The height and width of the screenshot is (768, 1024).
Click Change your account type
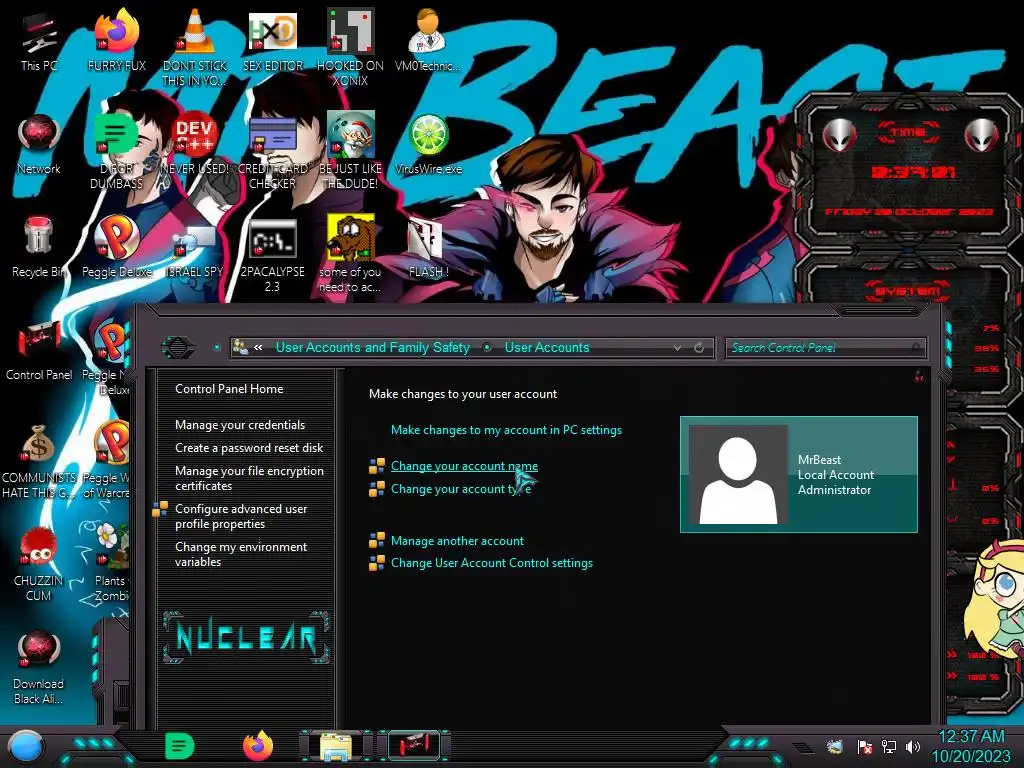461,488
